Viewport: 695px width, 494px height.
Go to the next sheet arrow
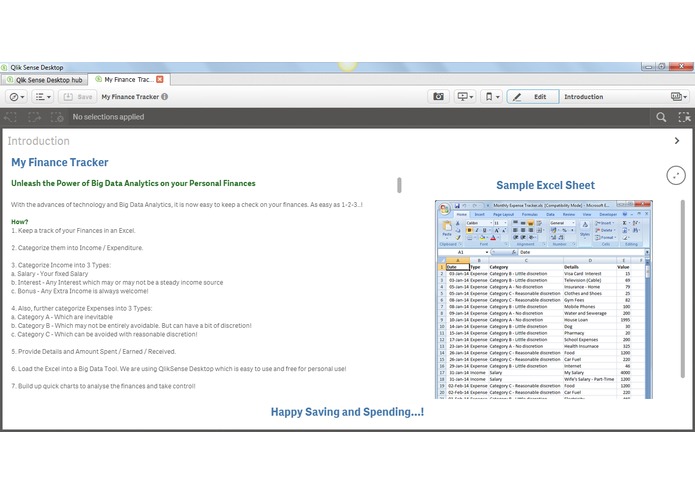click(x=677, y=140)
